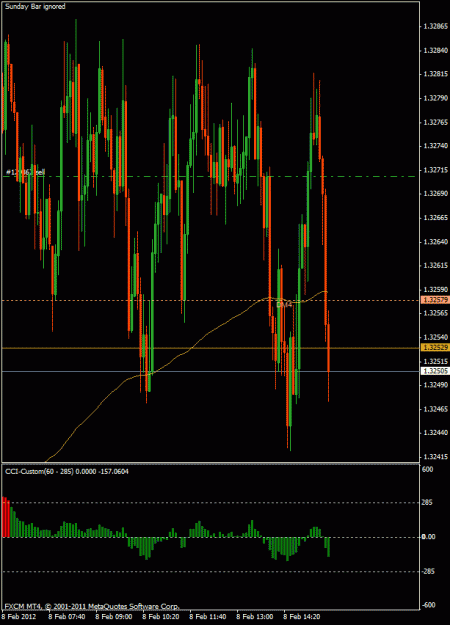Click the 1.32840 price axis label
450x625 pixels.
coord(436,51)
